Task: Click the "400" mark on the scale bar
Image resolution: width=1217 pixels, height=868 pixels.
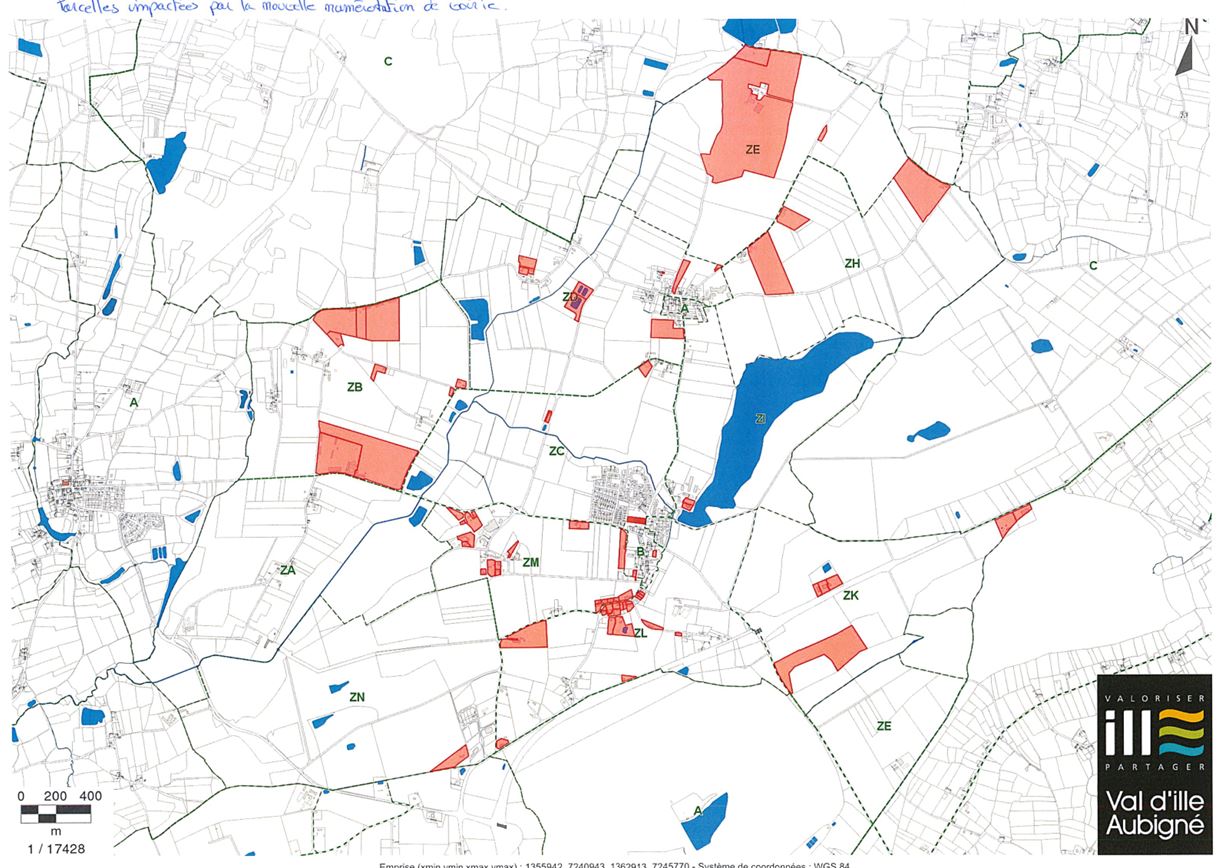Action: tap(90, 795)
